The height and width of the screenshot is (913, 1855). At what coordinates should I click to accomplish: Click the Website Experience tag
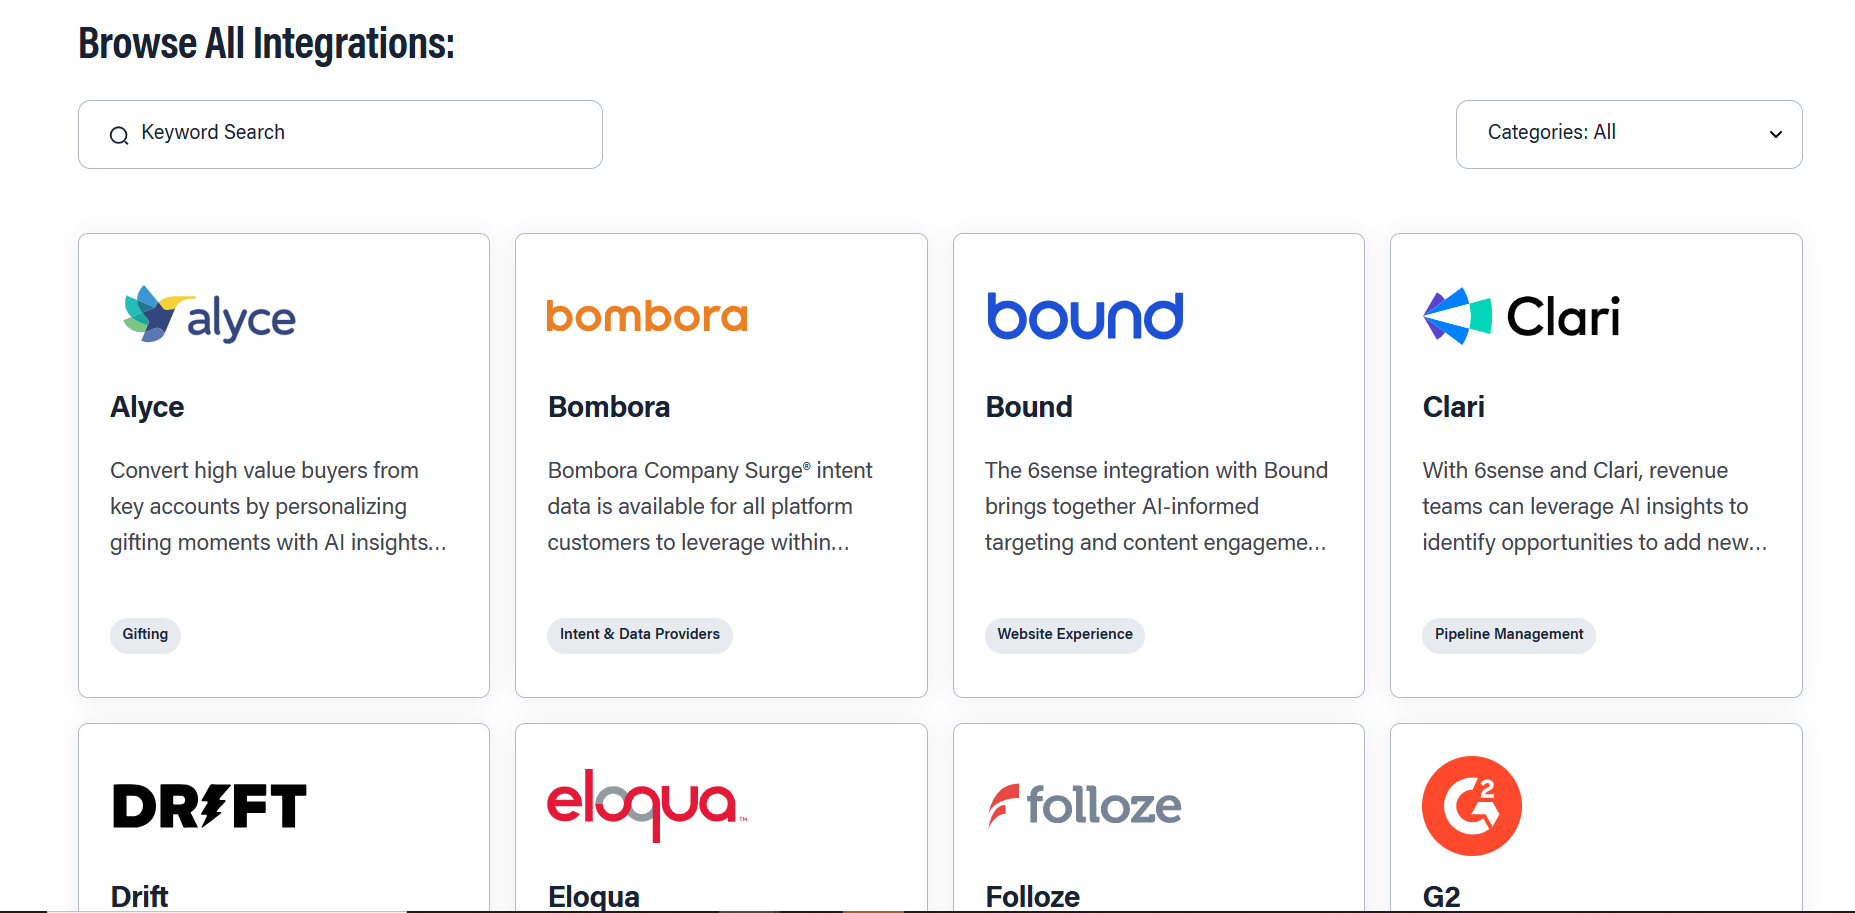[1064, 635]
